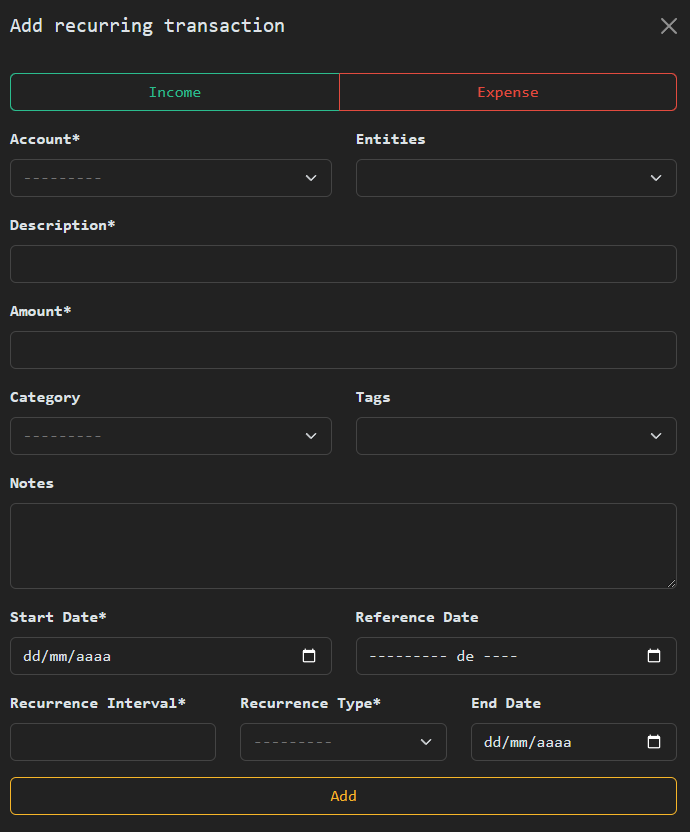Click inside the Notes text area
The width and height of the screenshot is (690, 832).
343,546
